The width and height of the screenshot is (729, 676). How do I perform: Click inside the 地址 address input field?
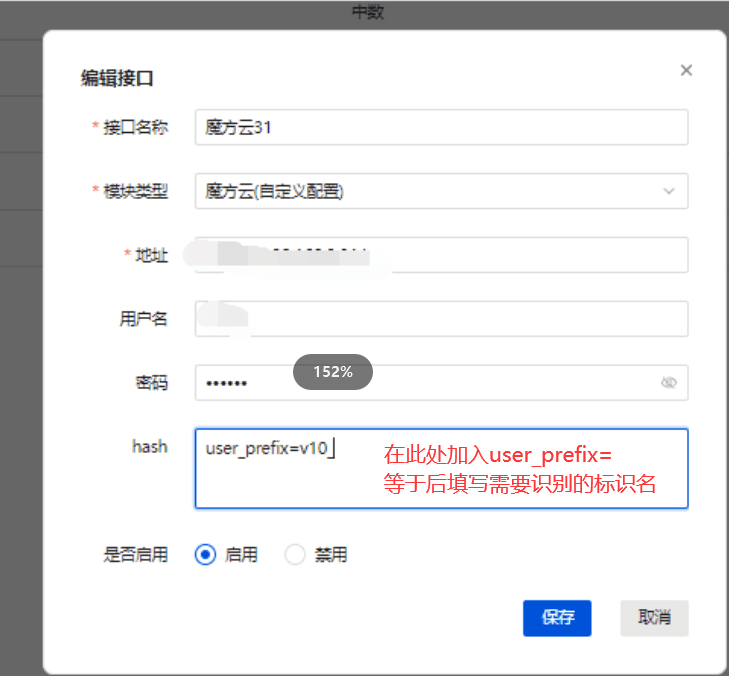[x=441, y=255]
